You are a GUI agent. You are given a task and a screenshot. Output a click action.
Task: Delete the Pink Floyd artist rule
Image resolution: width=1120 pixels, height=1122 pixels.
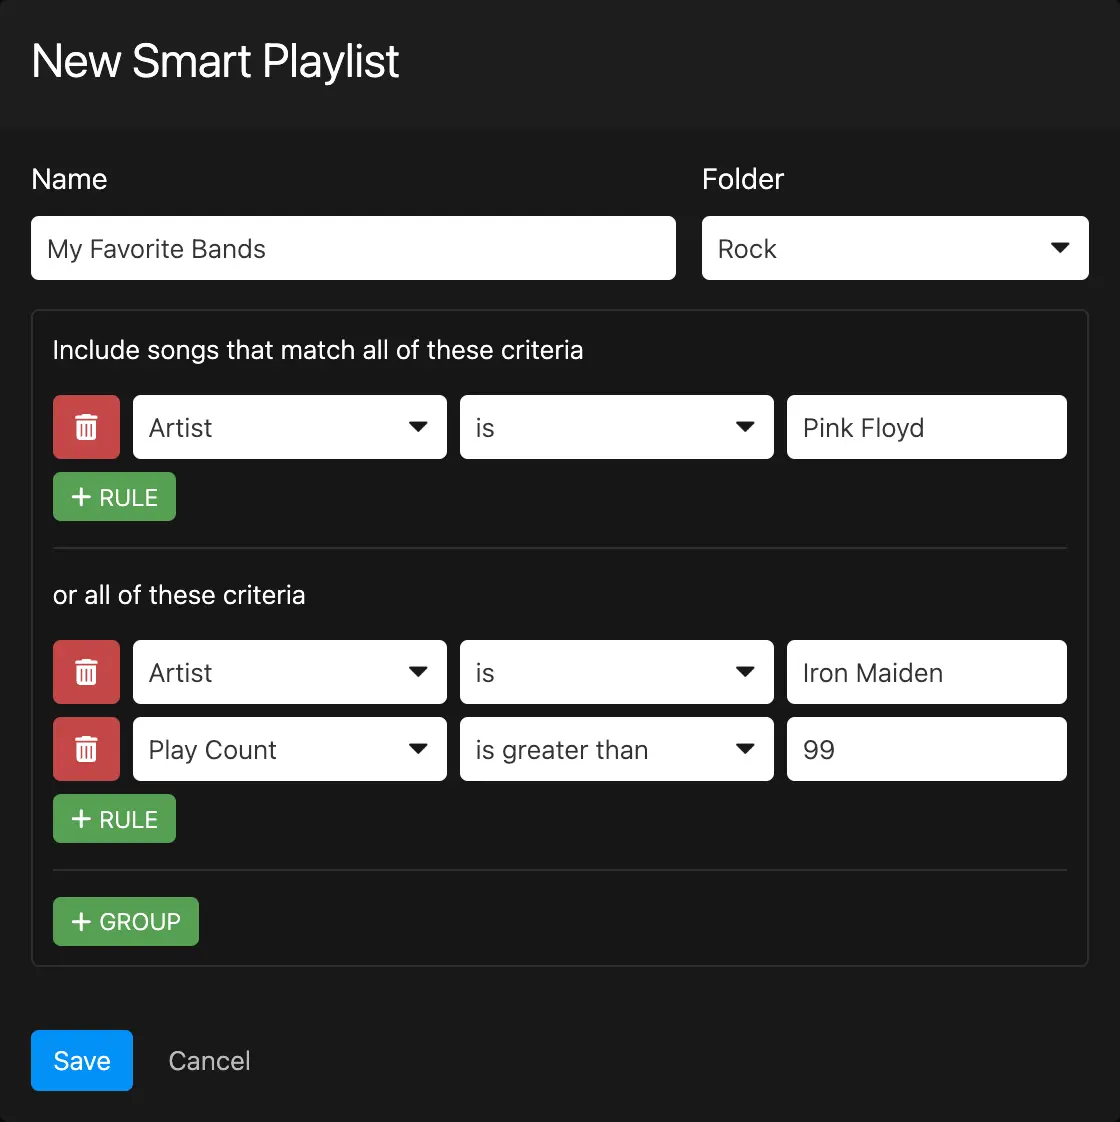(x=86, y=427)
